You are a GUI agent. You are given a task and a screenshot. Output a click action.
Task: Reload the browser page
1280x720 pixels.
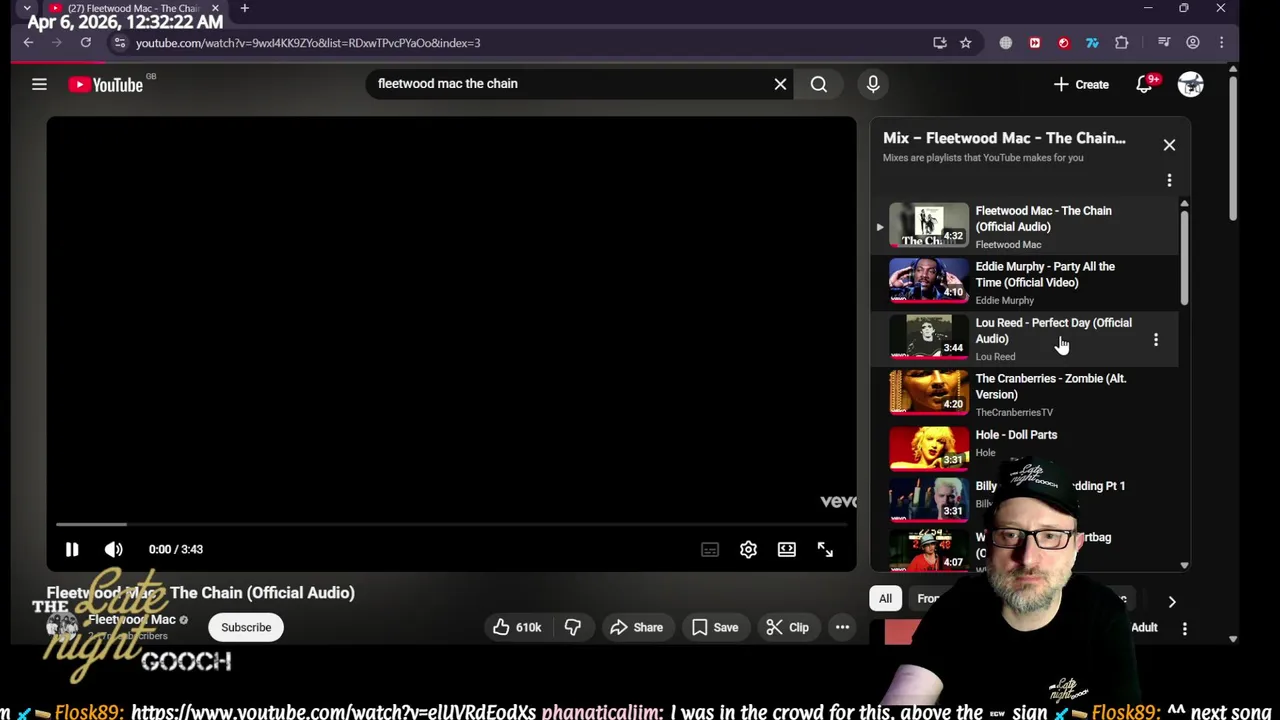point(86,43)
